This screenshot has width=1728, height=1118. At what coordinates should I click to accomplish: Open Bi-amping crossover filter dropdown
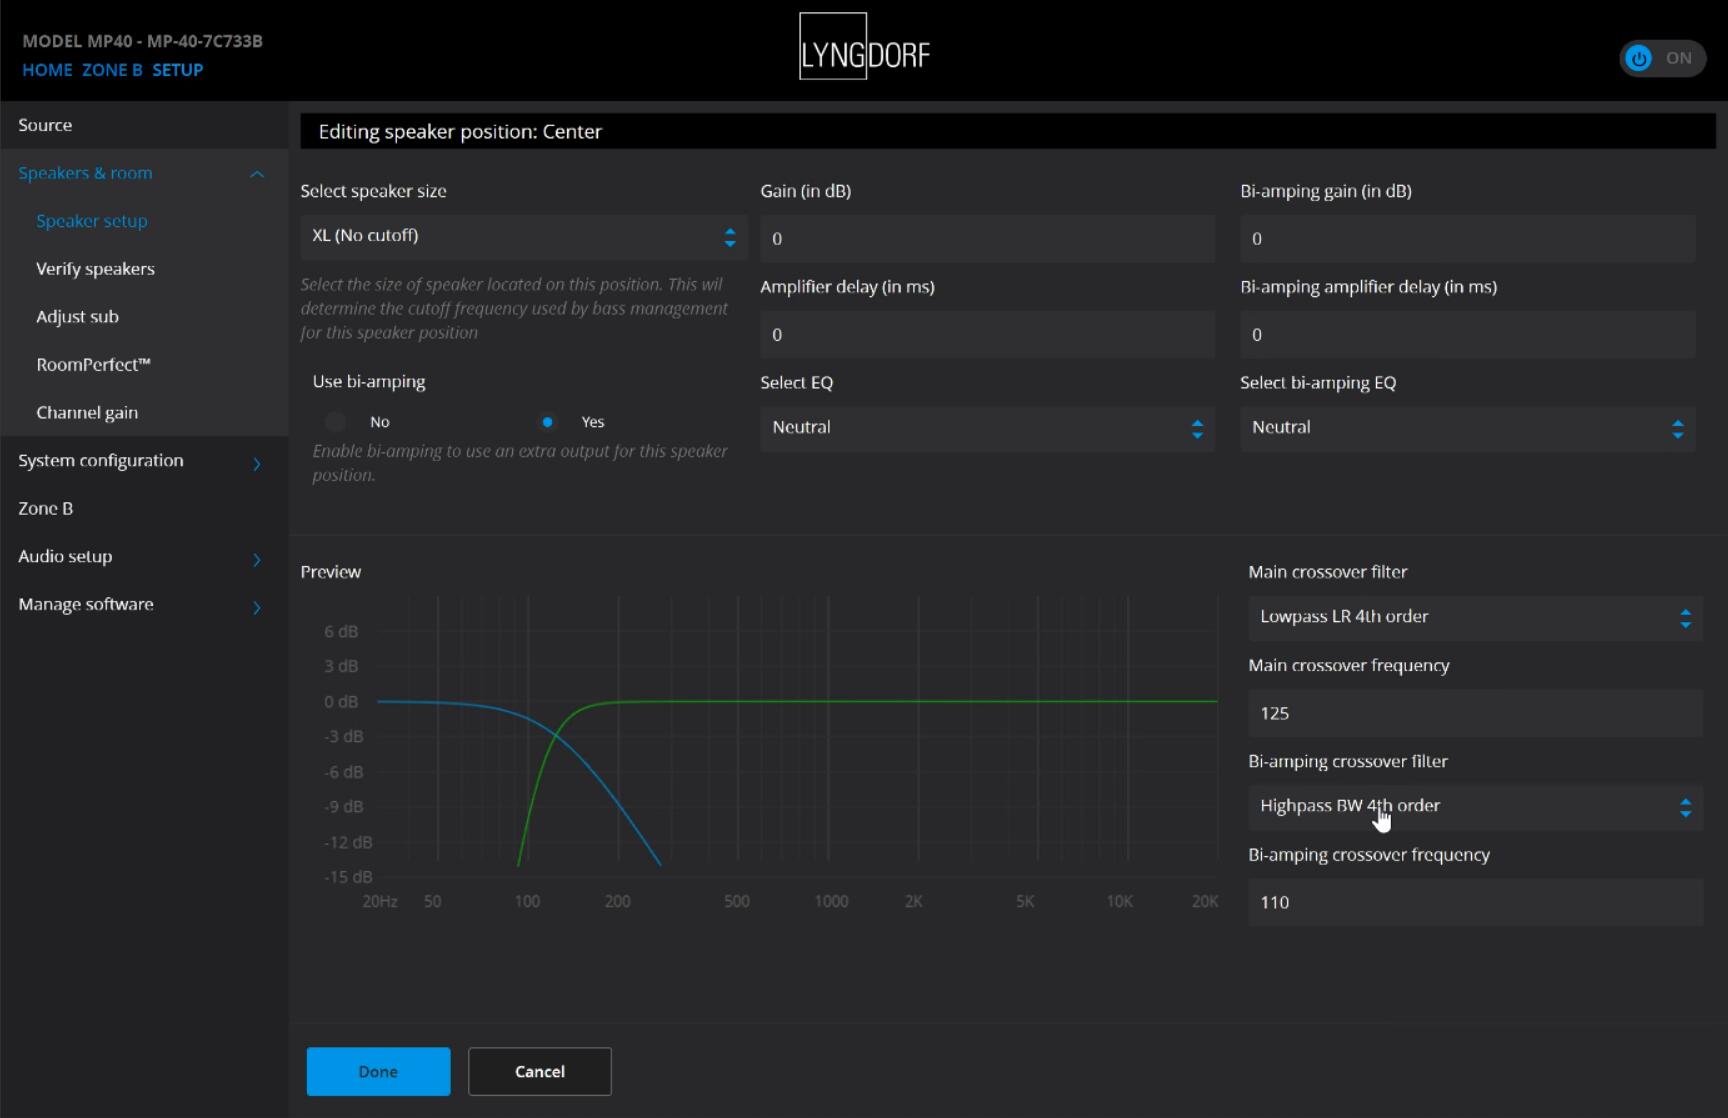pos(1474,806)
